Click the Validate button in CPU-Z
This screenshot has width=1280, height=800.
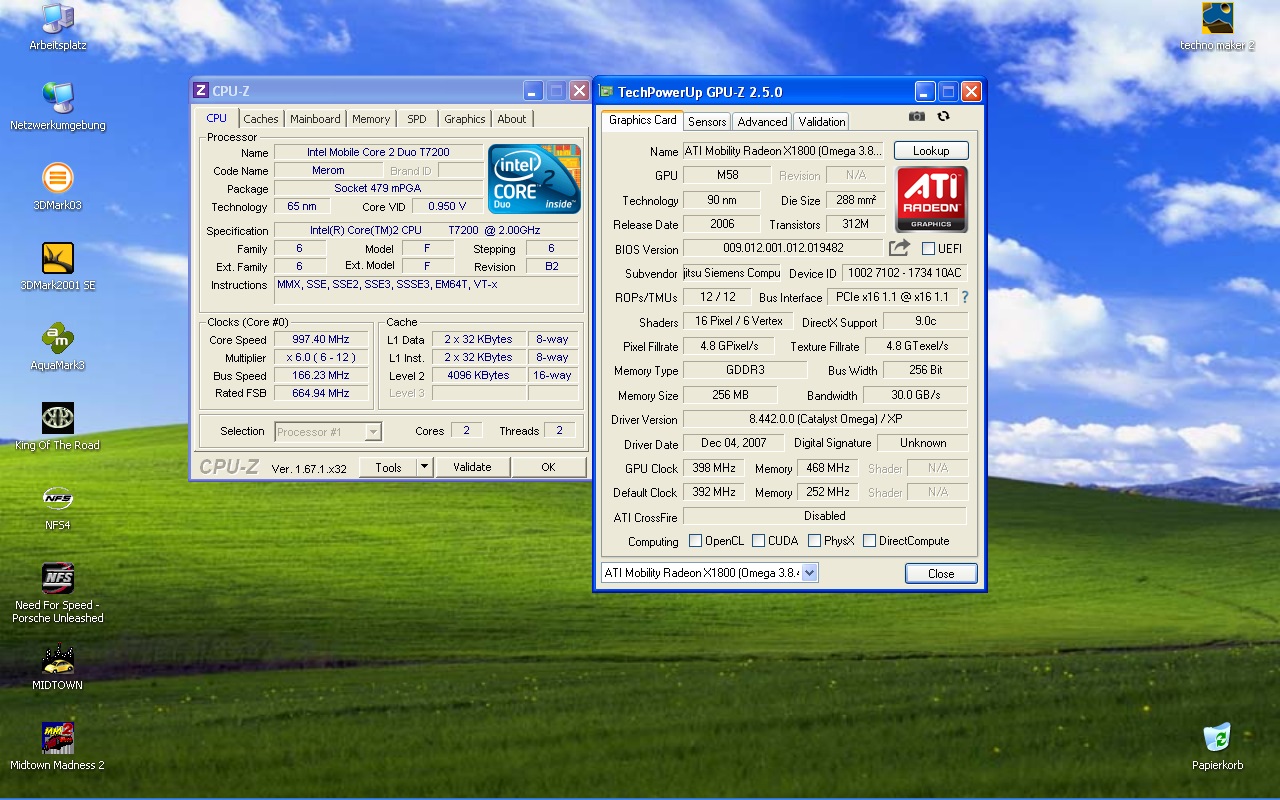coord(472,467)
